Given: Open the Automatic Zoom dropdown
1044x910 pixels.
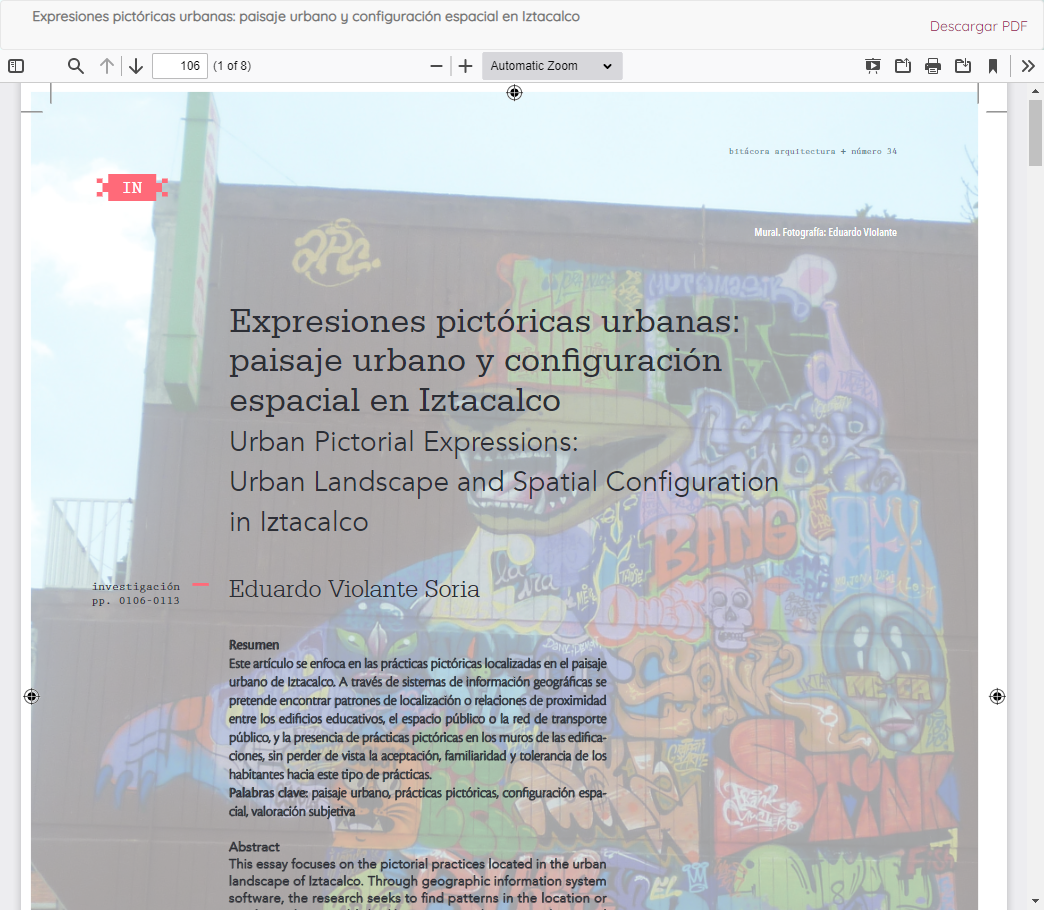Looking at the screenshot, I should click(552, 66).
